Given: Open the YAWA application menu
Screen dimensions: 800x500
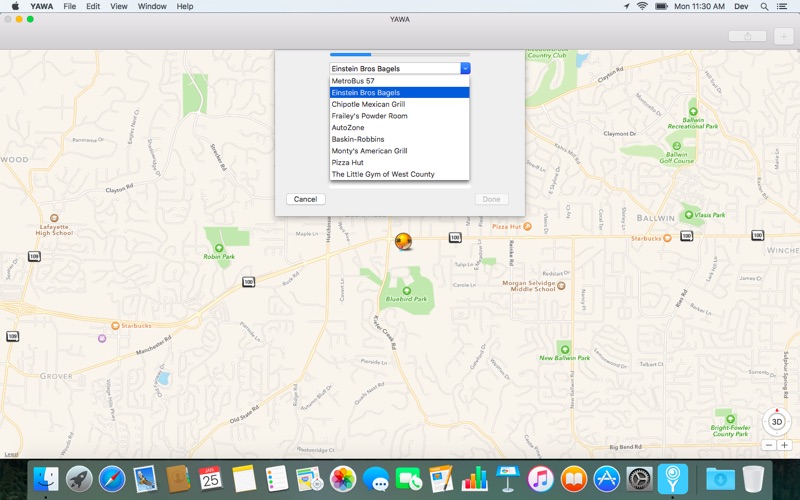Looking at the screenshot, I should [41, 6].
